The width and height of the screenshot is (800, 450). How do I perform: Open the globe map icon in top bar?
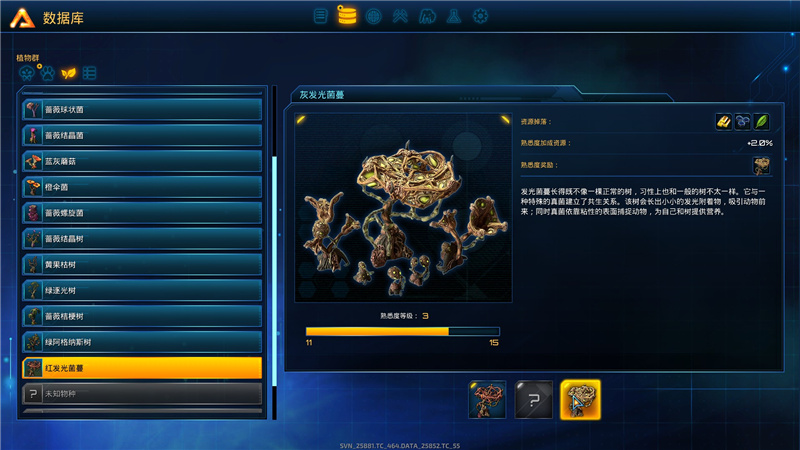pyautogui.click(x=373, y=16)
